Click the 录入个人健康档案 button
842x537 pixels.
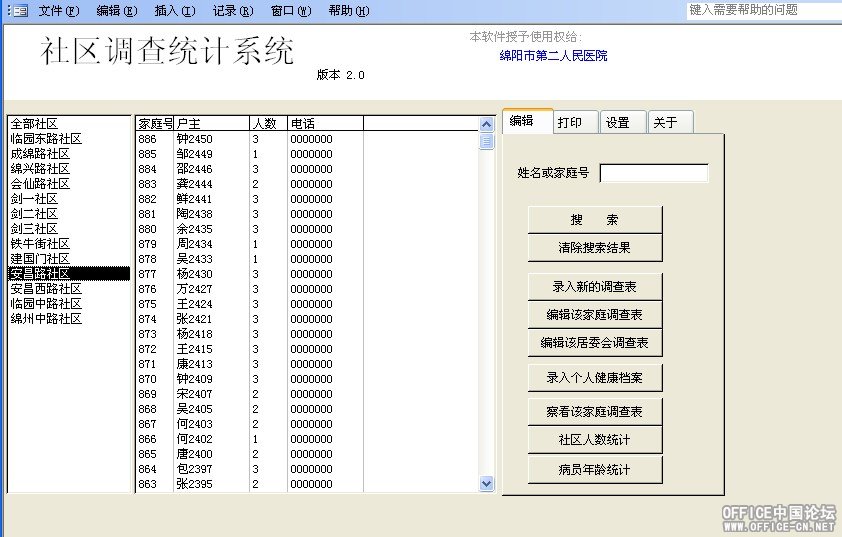coord(595,378)
